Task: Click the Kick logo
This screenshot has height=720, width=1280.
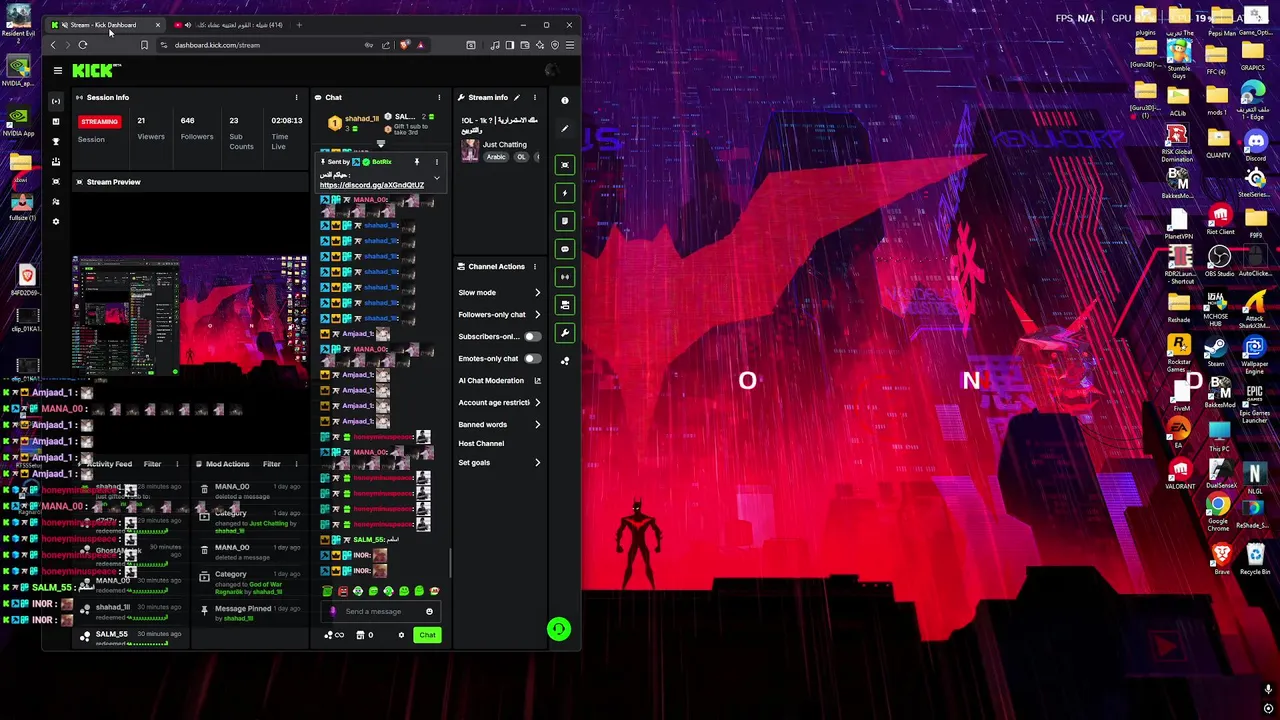Action: tap(95, 70)
